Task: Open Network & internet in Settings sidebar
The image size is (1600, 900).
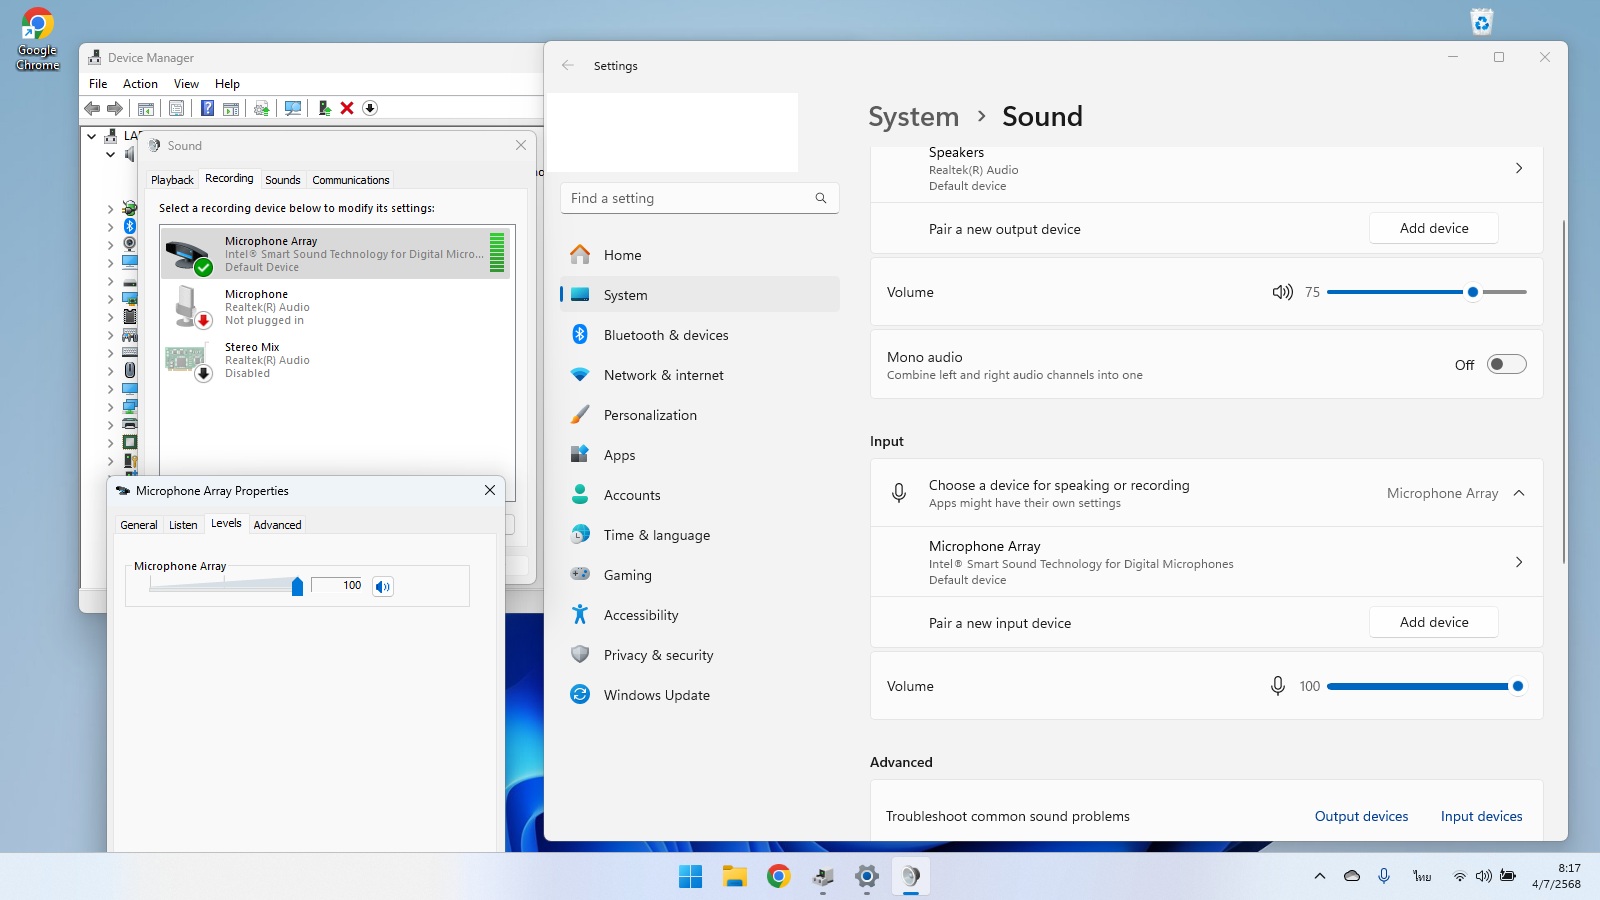Action: pyautogui.click(x=699, y=375)
